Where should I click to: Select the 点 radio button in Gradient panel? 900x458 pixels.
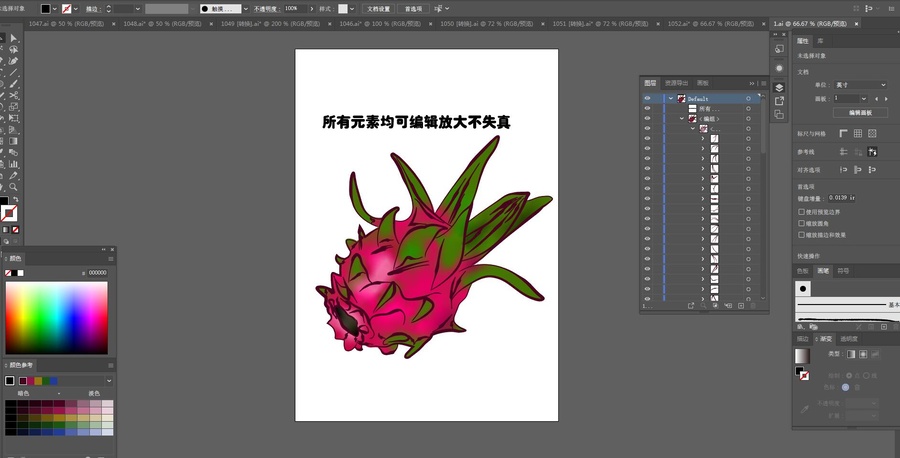tap(849, 375)
